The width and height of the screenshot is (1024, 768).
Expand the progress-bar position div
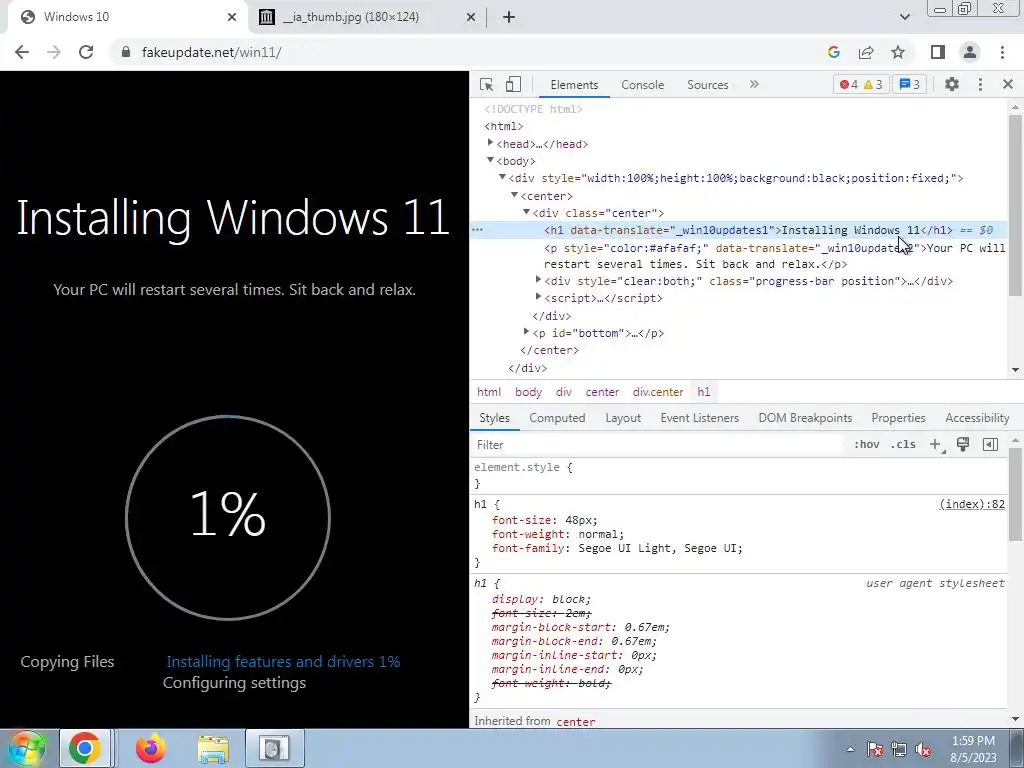(538, 280)
